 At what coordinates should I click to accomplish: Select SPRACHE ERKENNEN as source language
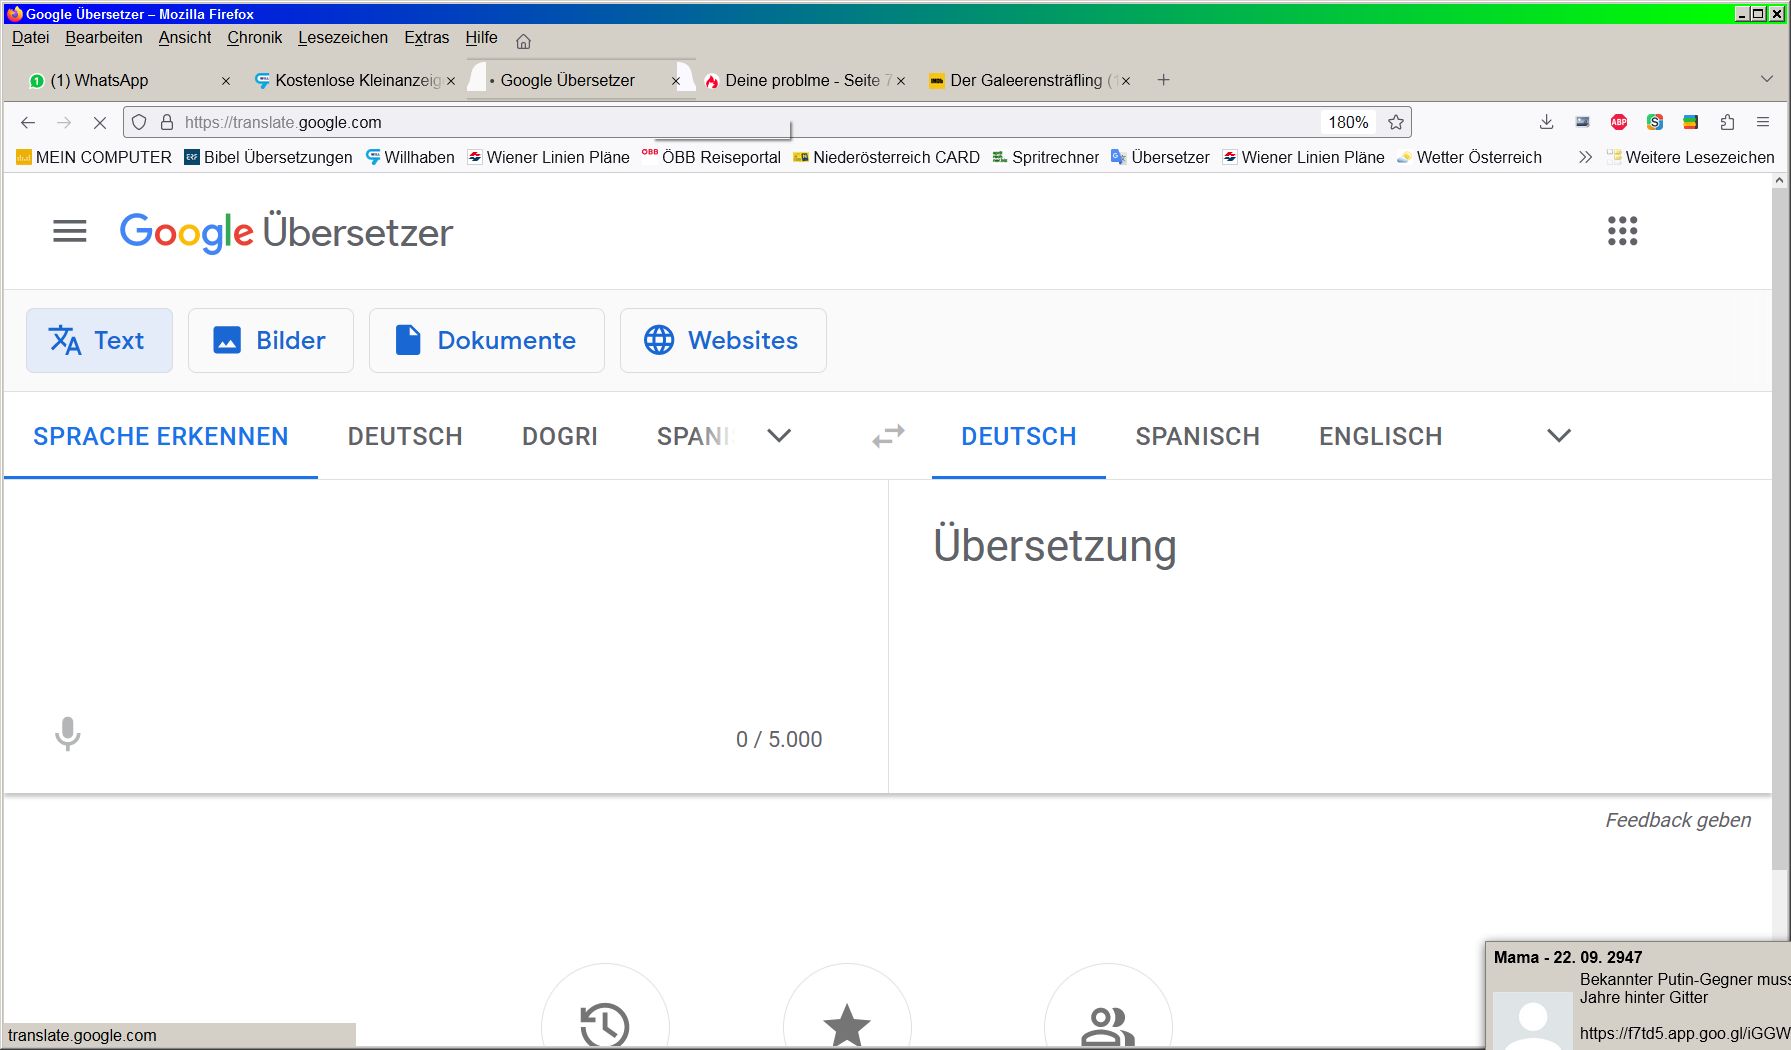pyautogui.click(x=161, y=436)
